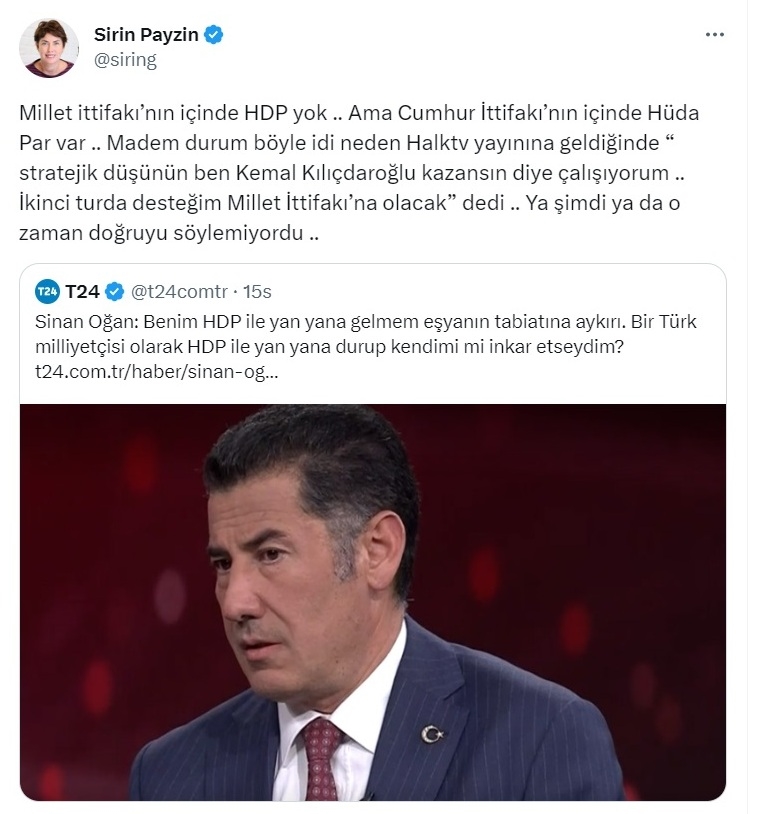Open Sirin Payzin's profile picture
The height and width of the screenshot is (814, 764).
click(49, 48)
